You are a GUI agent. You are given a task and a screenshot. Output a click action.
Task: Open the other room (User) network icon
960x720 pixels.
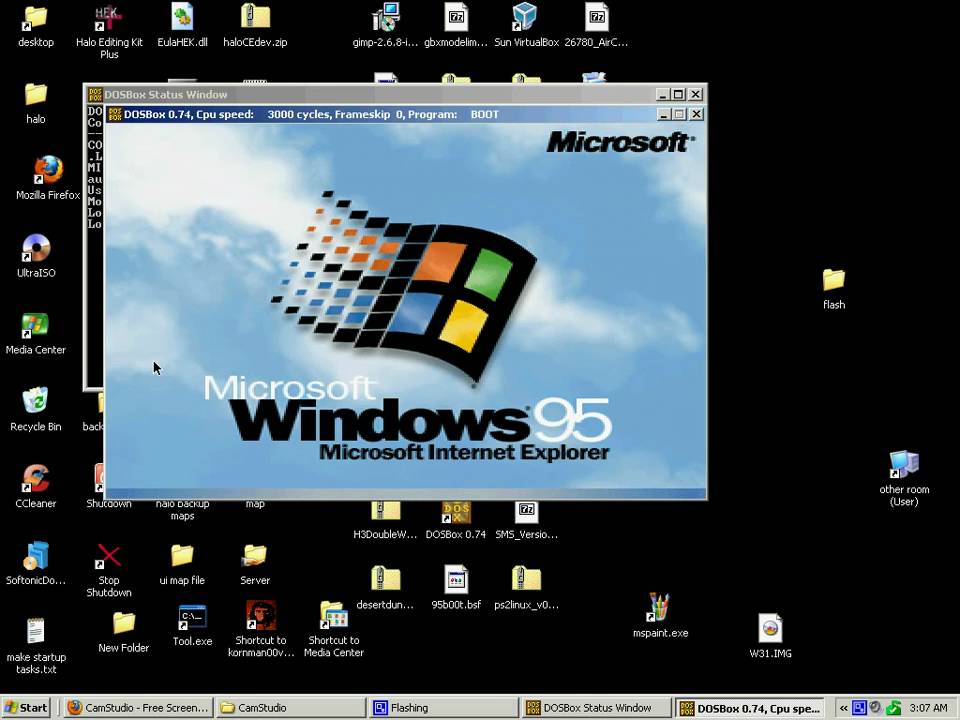tap(904, 466)
